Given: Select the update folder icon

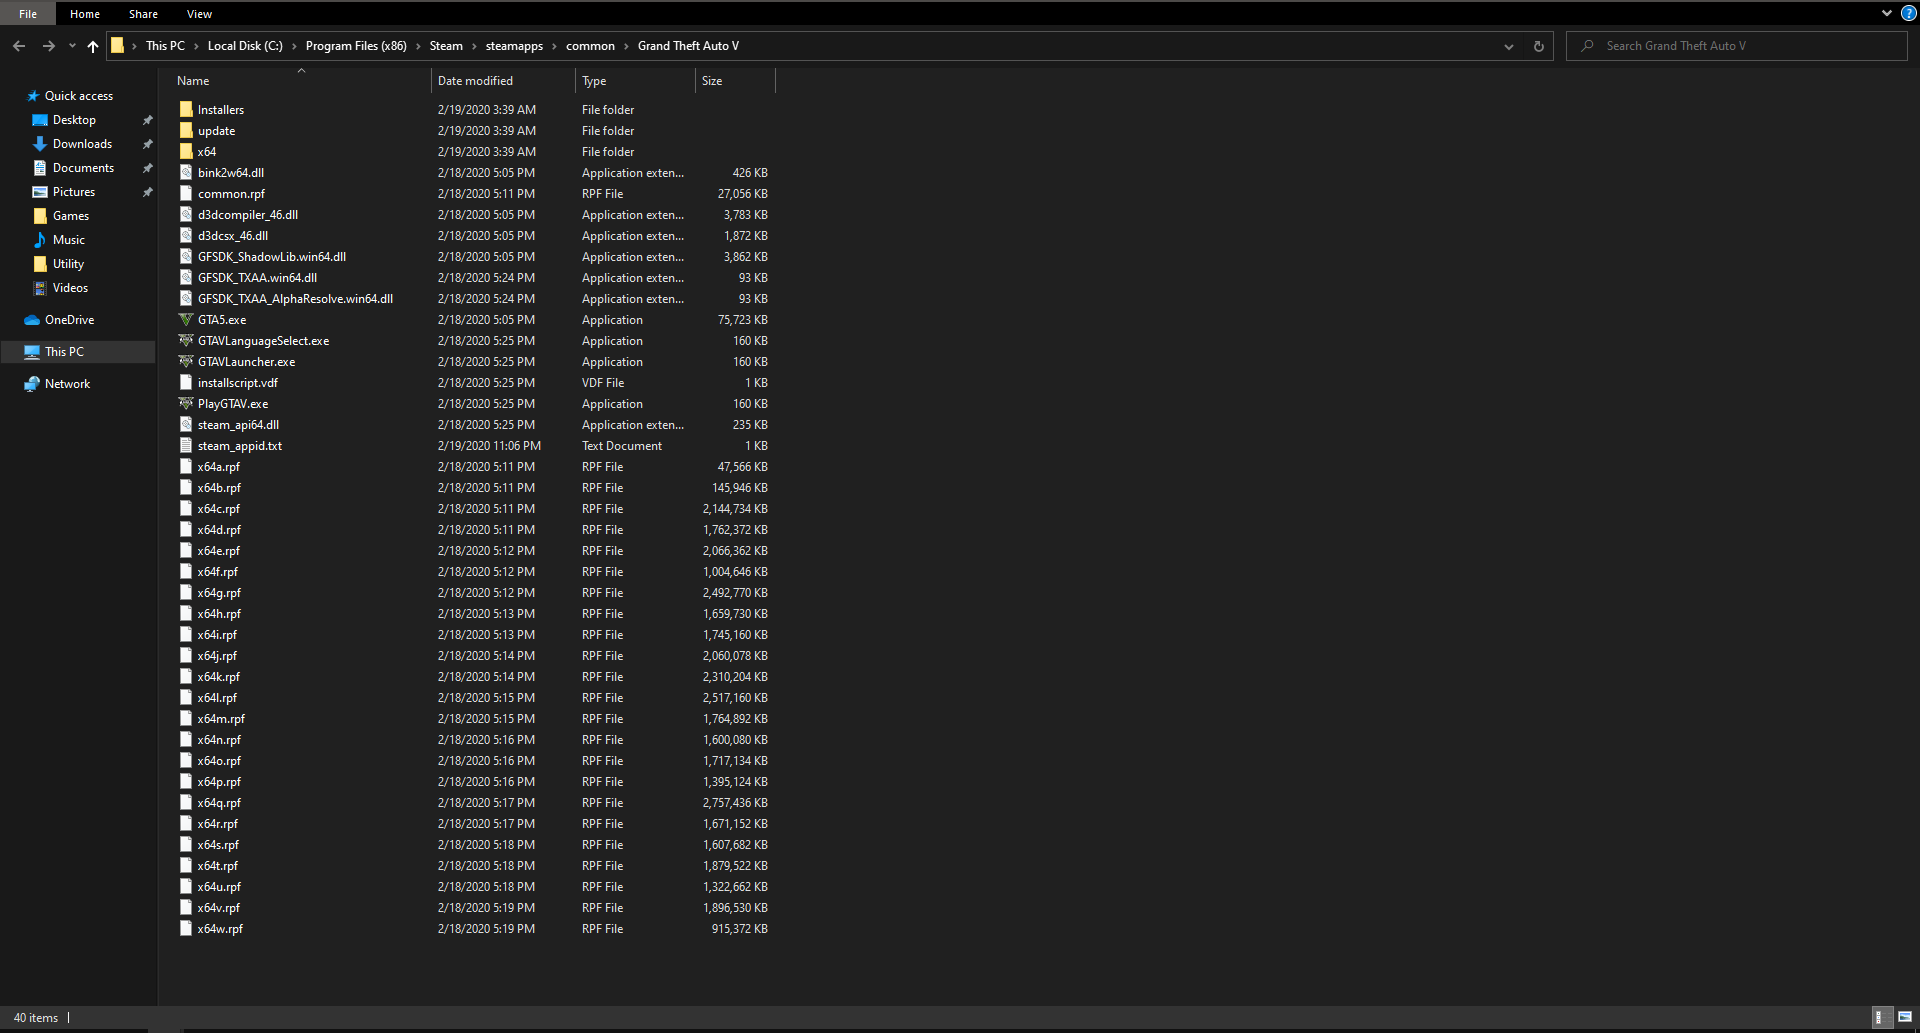Looking at the screenshot, I should [x=186, y=131].
